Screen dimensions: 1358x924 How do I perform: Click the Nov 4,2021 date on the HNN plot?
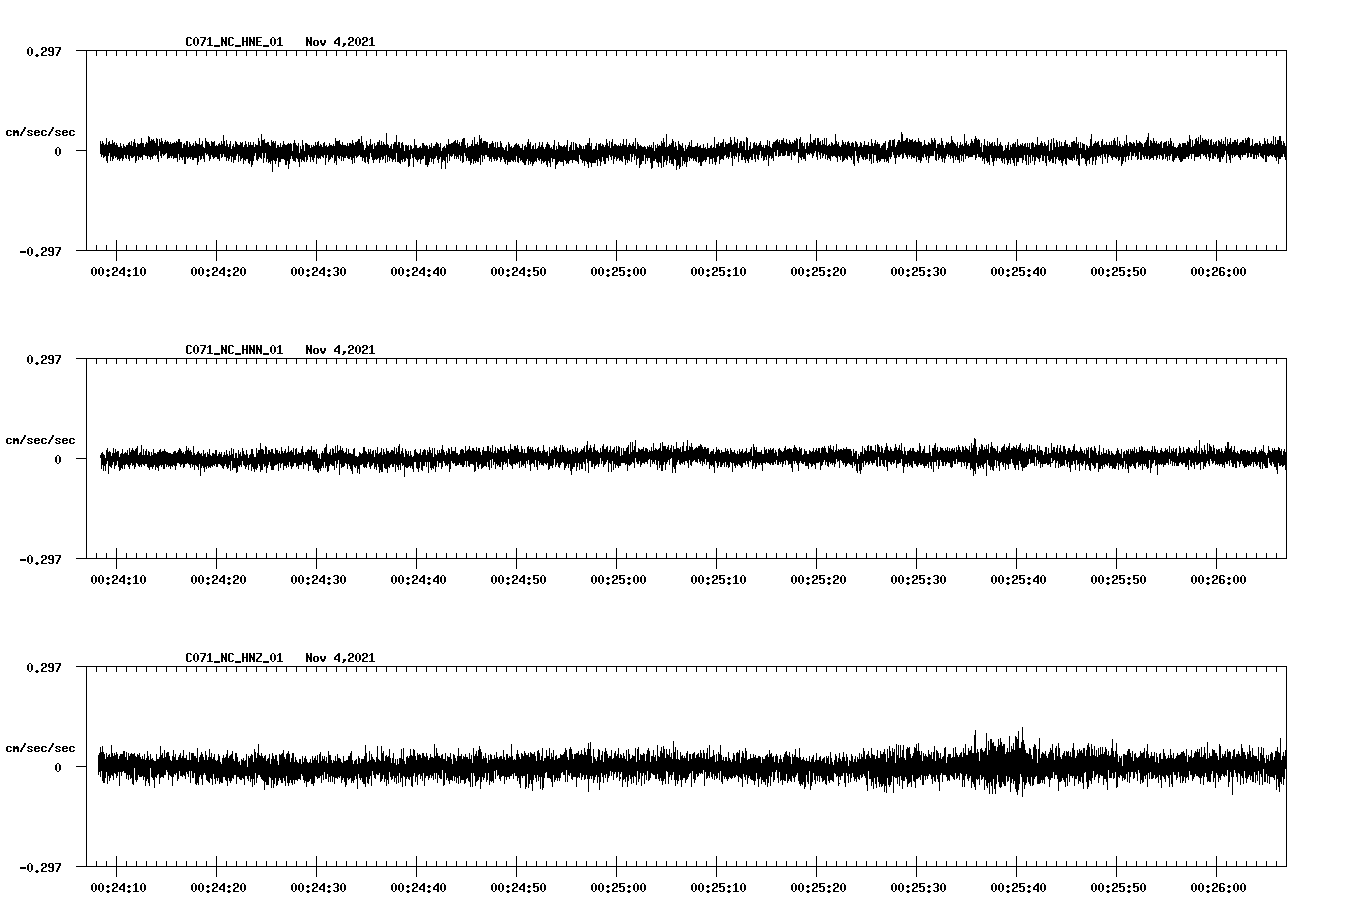(340, 350)
